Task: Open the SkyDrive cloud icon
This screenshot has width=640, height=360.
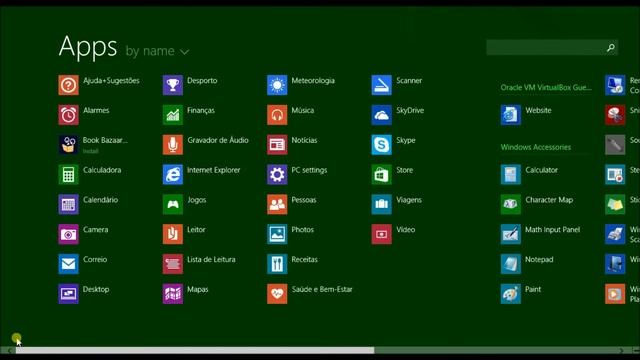Action: [382, 115]
